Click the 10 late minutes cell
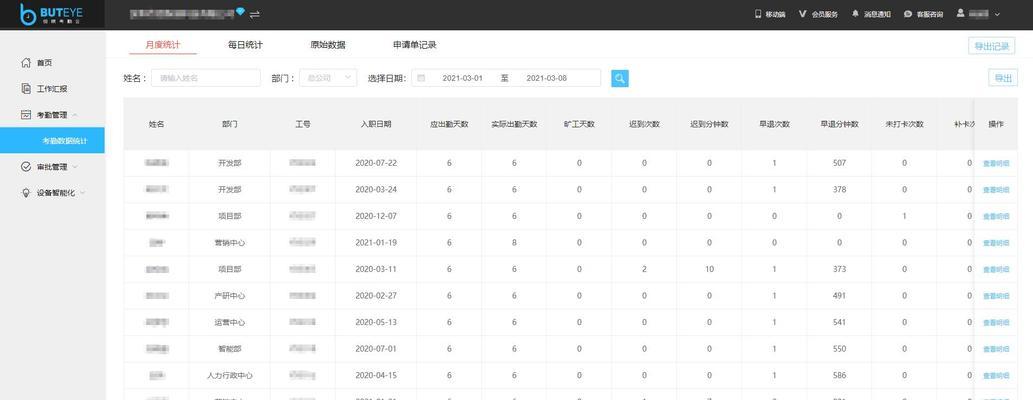1033x400 pixels. [x=710, y=269]
